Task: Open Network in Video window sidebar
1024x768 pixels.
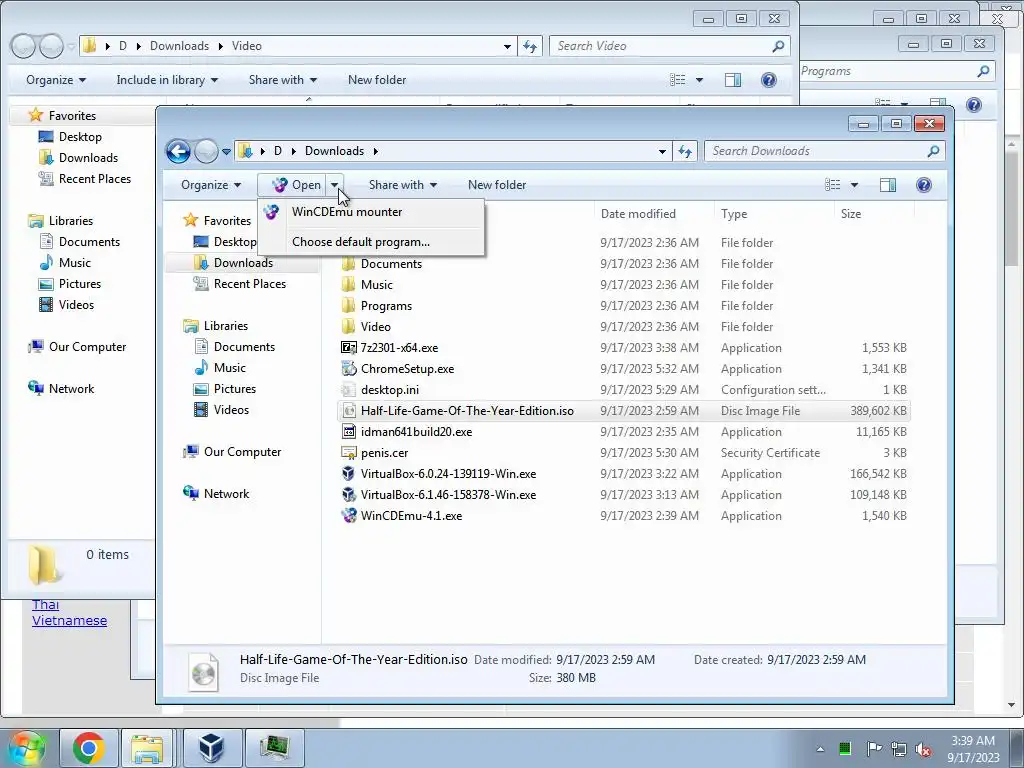Action: click(71, 389)
